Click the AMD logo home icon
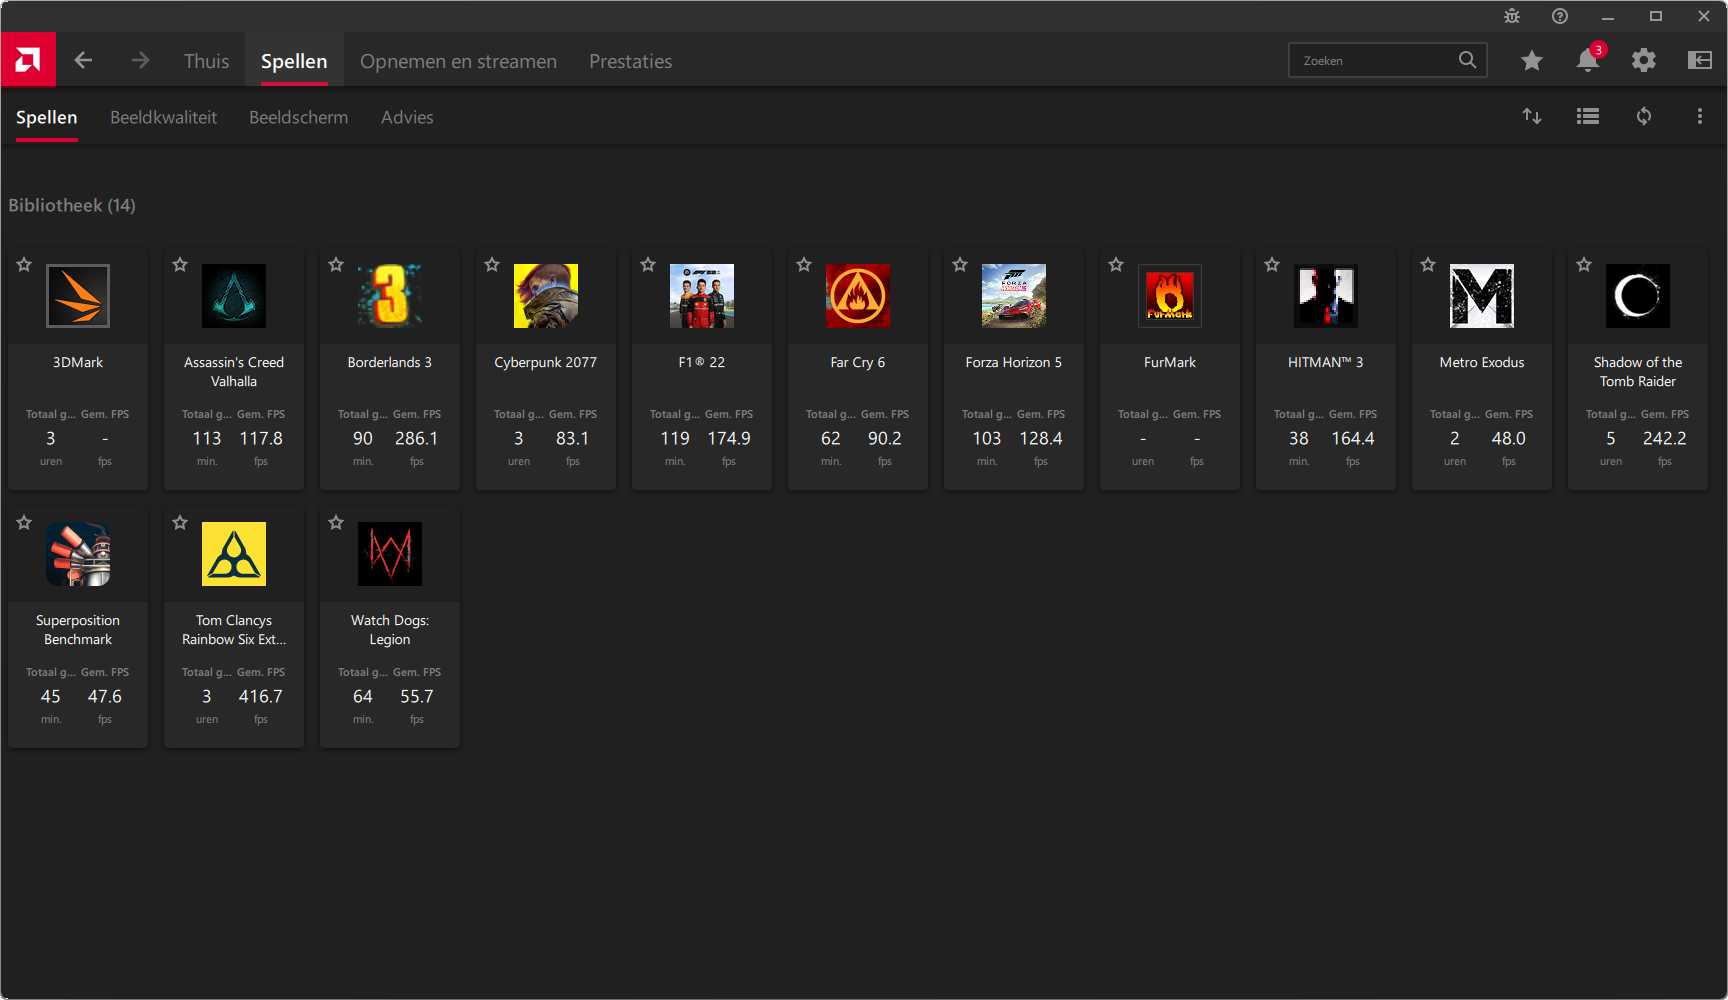The width and height of the screenshot is (1728, 1000). [x=28, y=60]
